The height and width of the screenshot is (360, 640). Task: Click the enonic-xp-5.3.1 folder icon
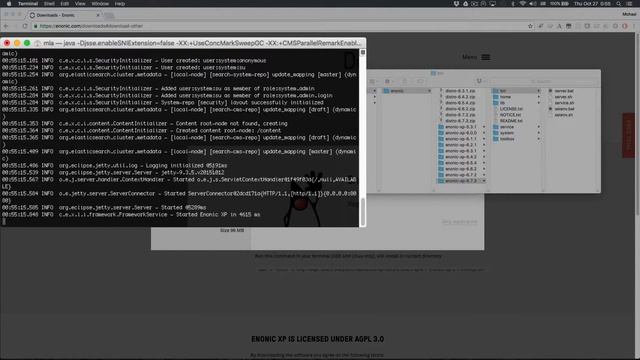click(x=441, y=127)
